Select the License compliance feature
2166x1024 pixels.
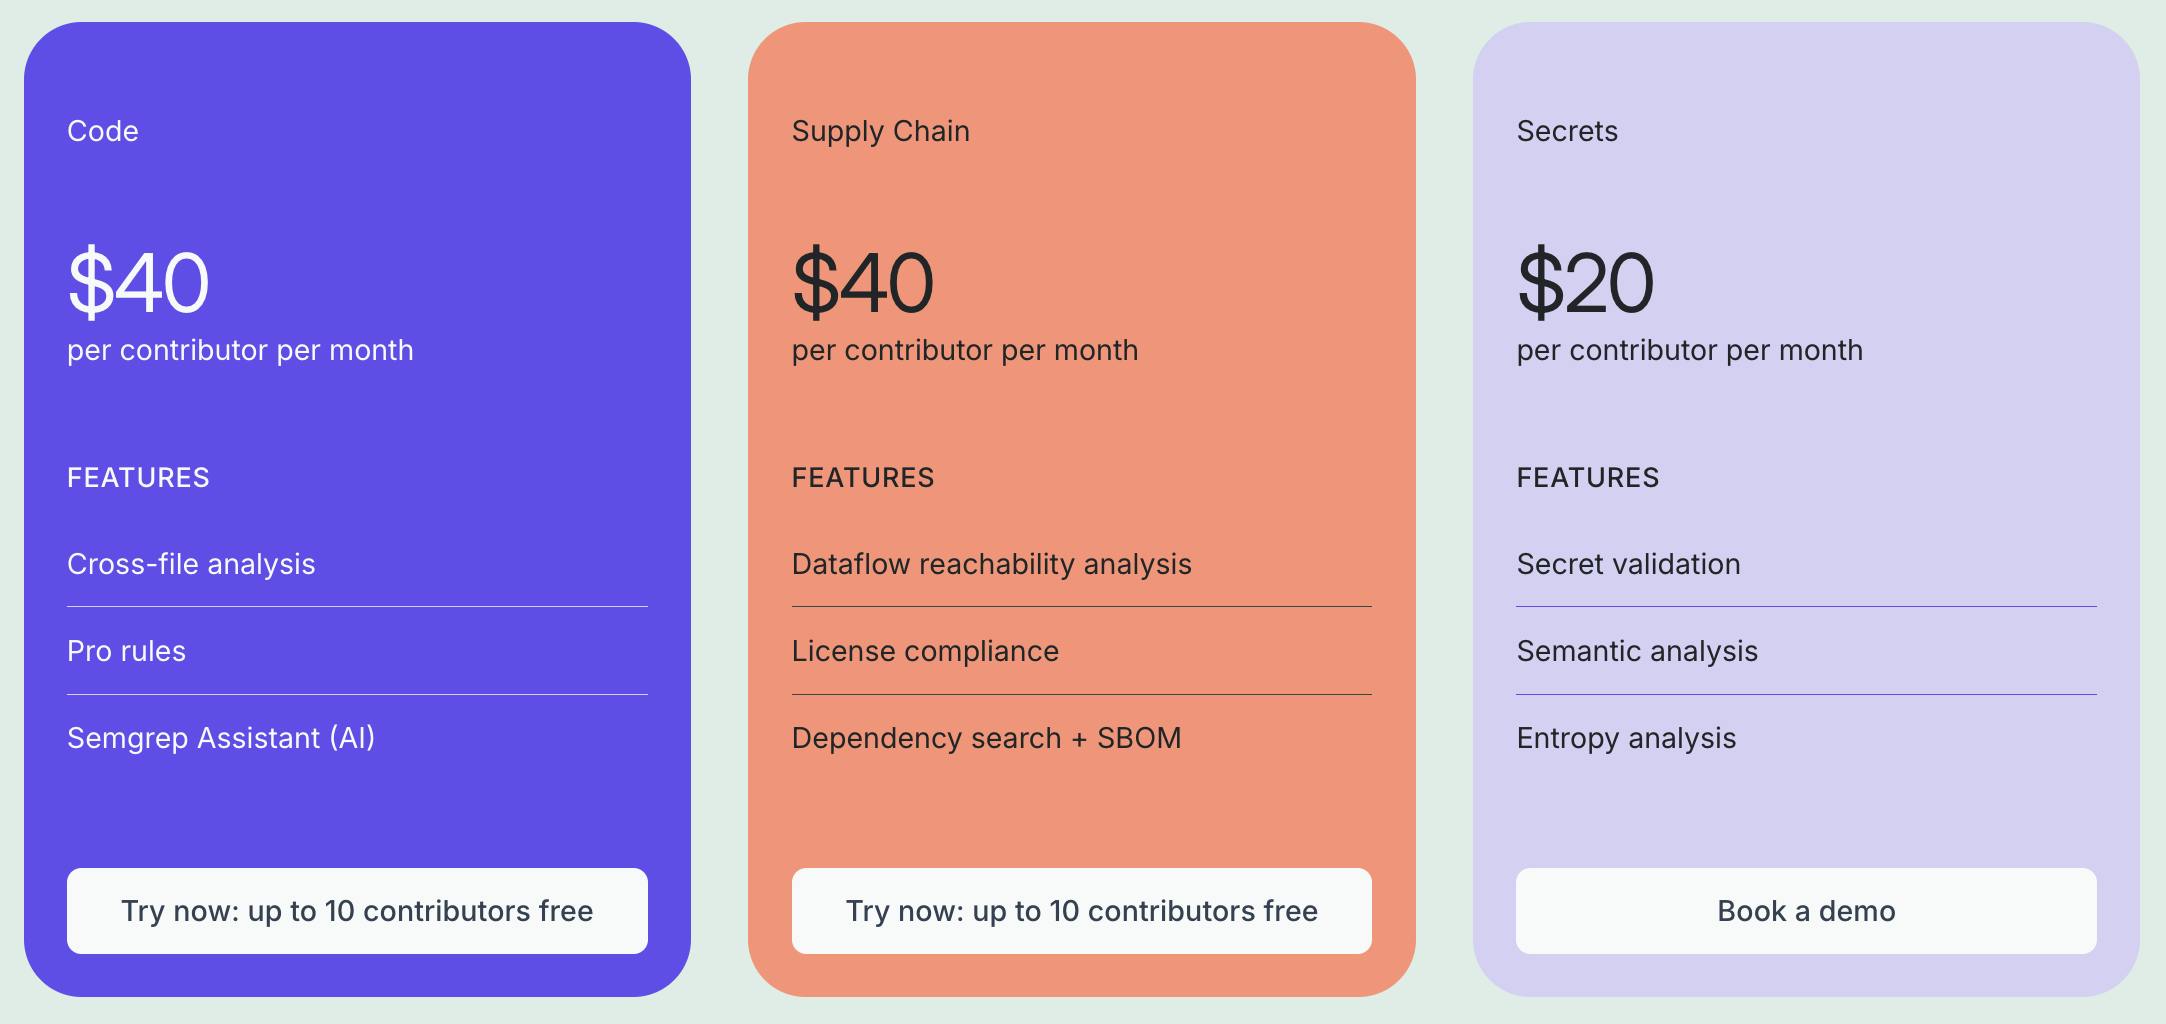(x=925, y=651)
